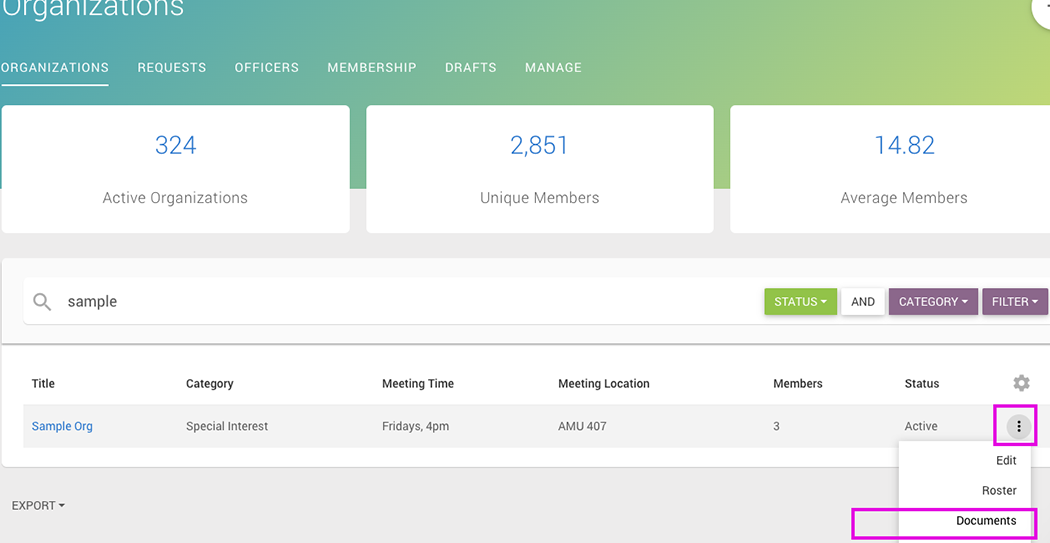Open the MEMBERSHIP tab
1050x543 pixels.
click(371, 68)
